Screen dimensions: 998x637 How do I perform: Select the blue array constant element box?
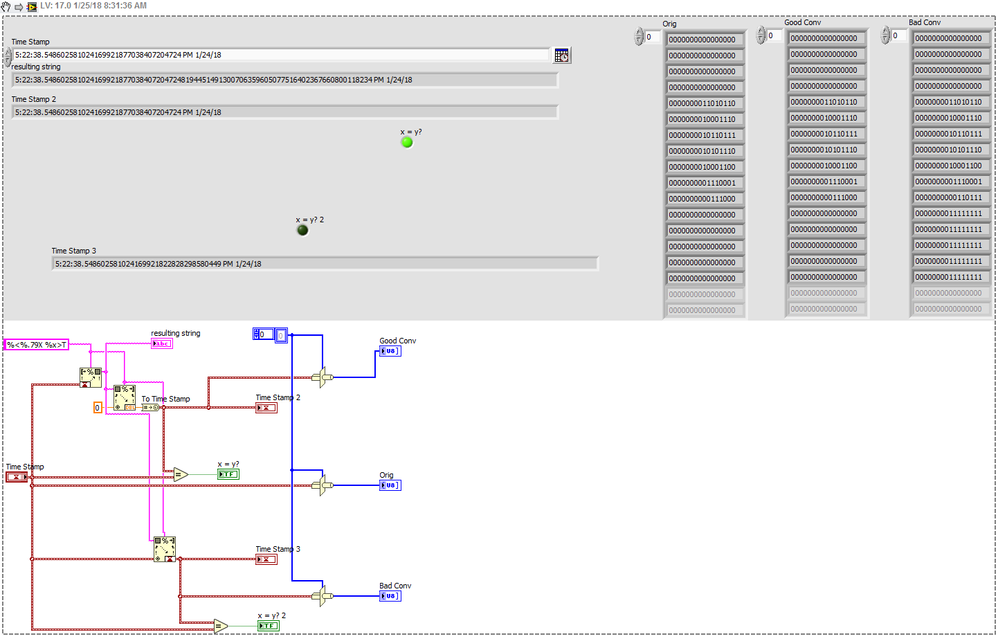click(x=281, y=335)
